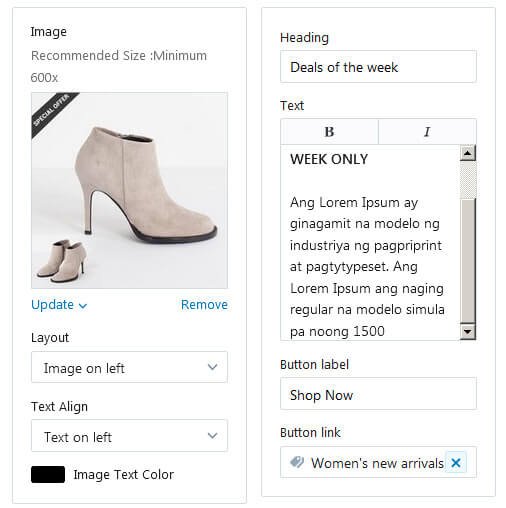Remove the Women's new arrivals link
Viewport: 506px width, 508px height.
456,462
